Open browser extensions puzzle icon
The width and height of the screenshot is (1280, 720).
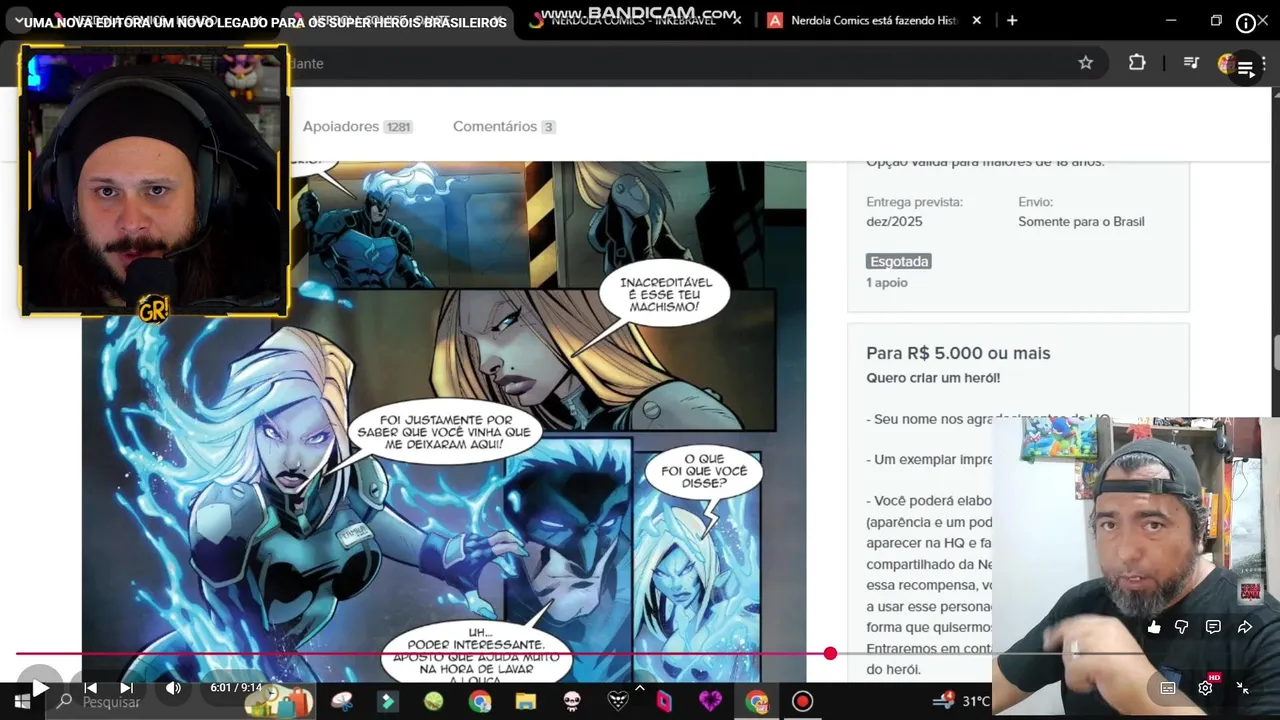pyautogui.click(x=1137, y=63)
